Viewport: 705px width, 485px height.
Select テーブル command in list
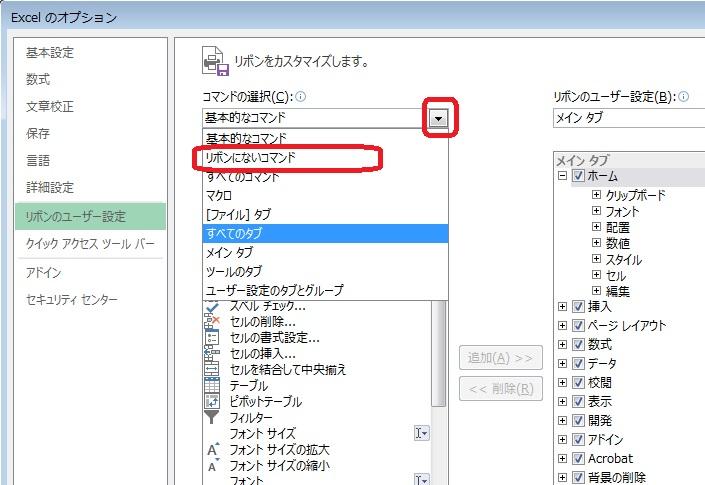pos(317,386)
